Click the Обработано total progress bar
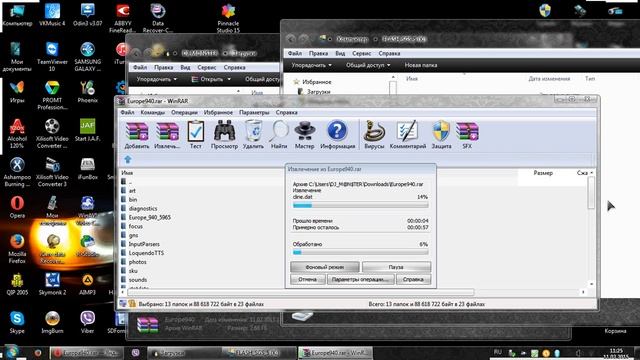Image resolution: width=640 pixels, height=360 pixels. [360, 253]
